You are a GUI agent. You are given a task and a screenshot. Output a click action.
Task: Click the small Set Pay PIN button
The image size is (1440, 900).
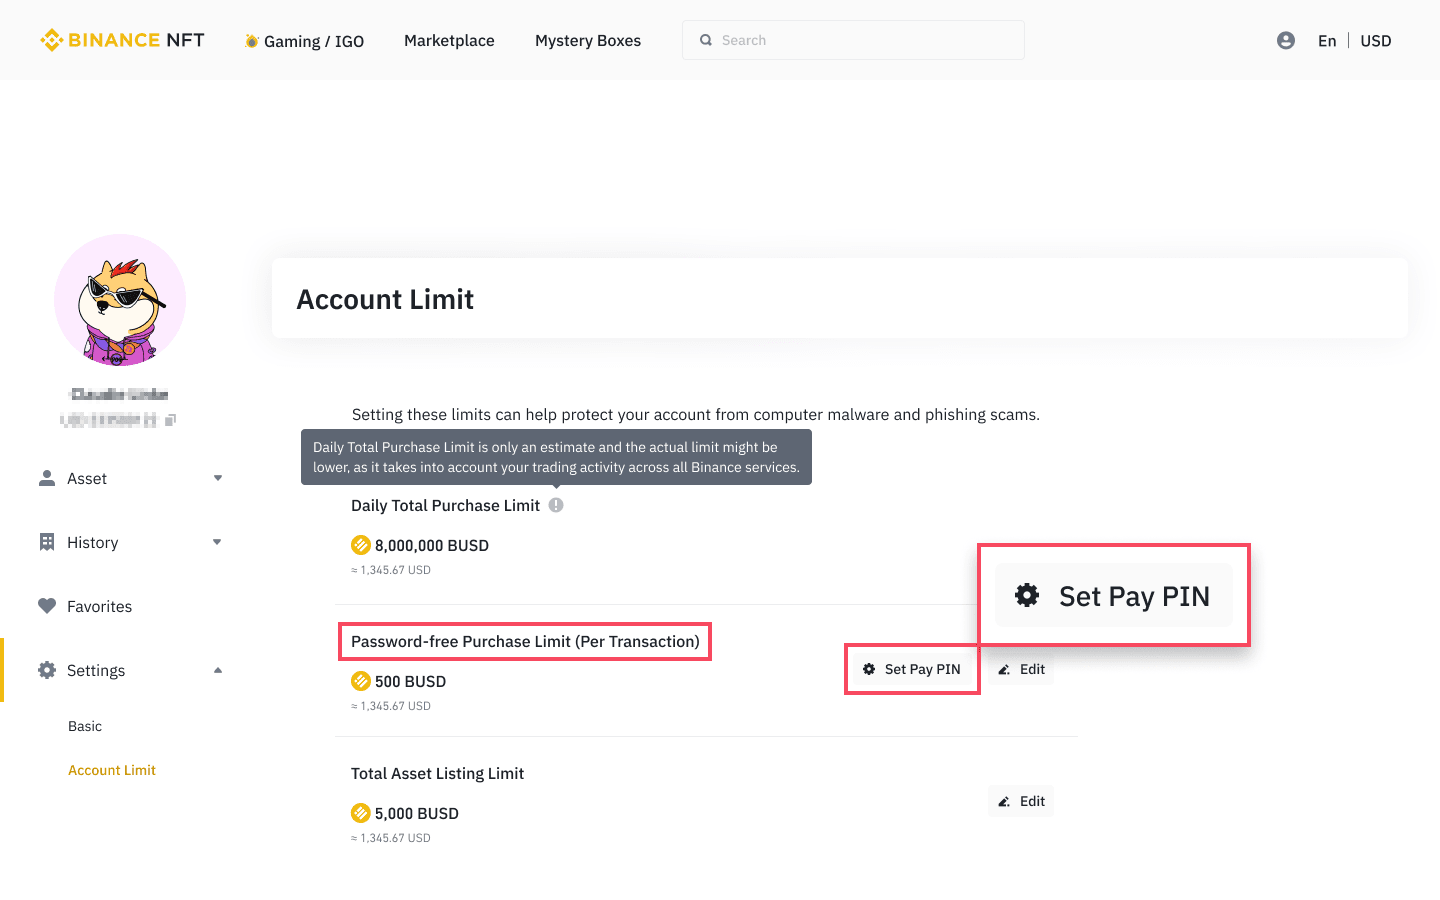(912, 669)
